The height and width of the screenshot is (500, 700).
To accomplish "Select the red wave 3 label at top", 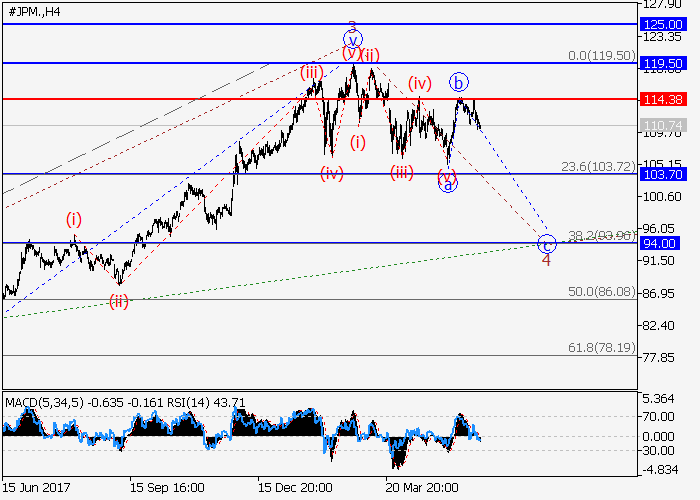I will 352,26.
